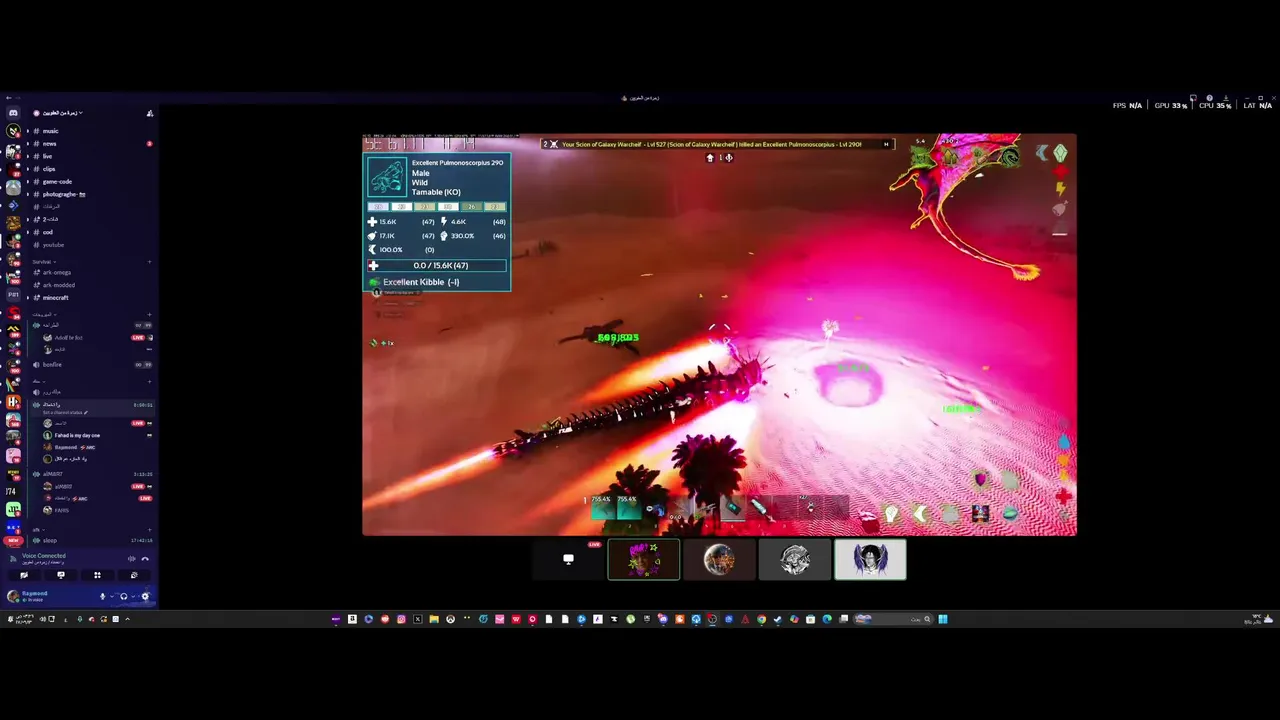Open Google Chrome from taskbar
This screenshot has height=720, width=1280.
[x=761, y=619]
